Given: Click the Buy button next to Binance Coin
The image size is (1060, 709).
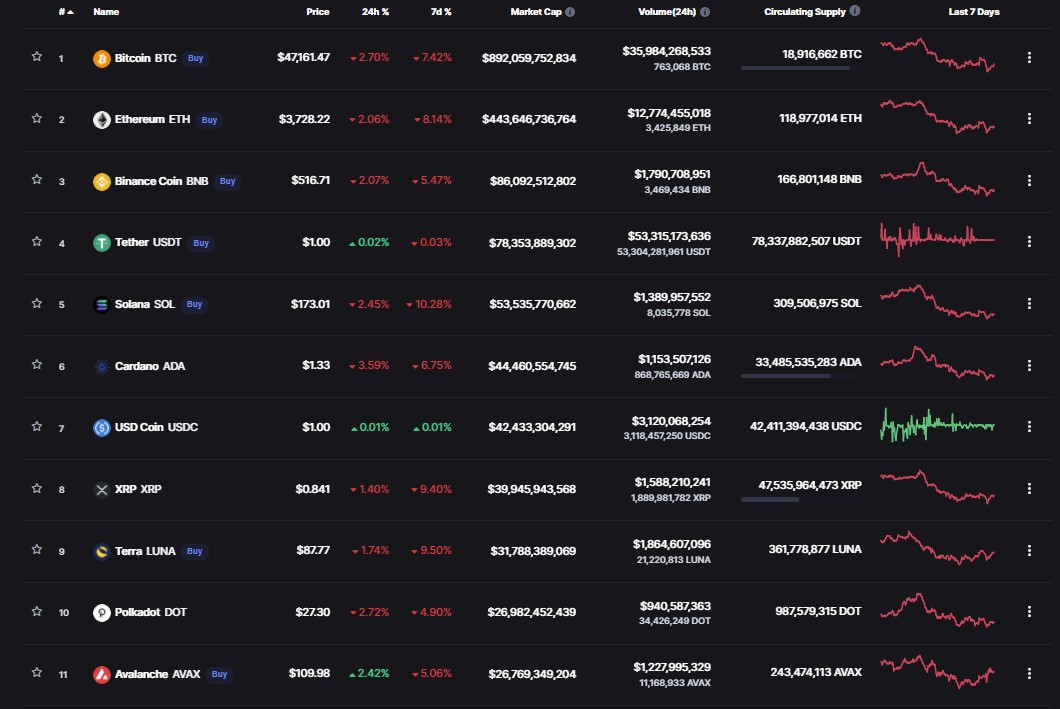Looking at the screenshot, I should coord(228,181).
